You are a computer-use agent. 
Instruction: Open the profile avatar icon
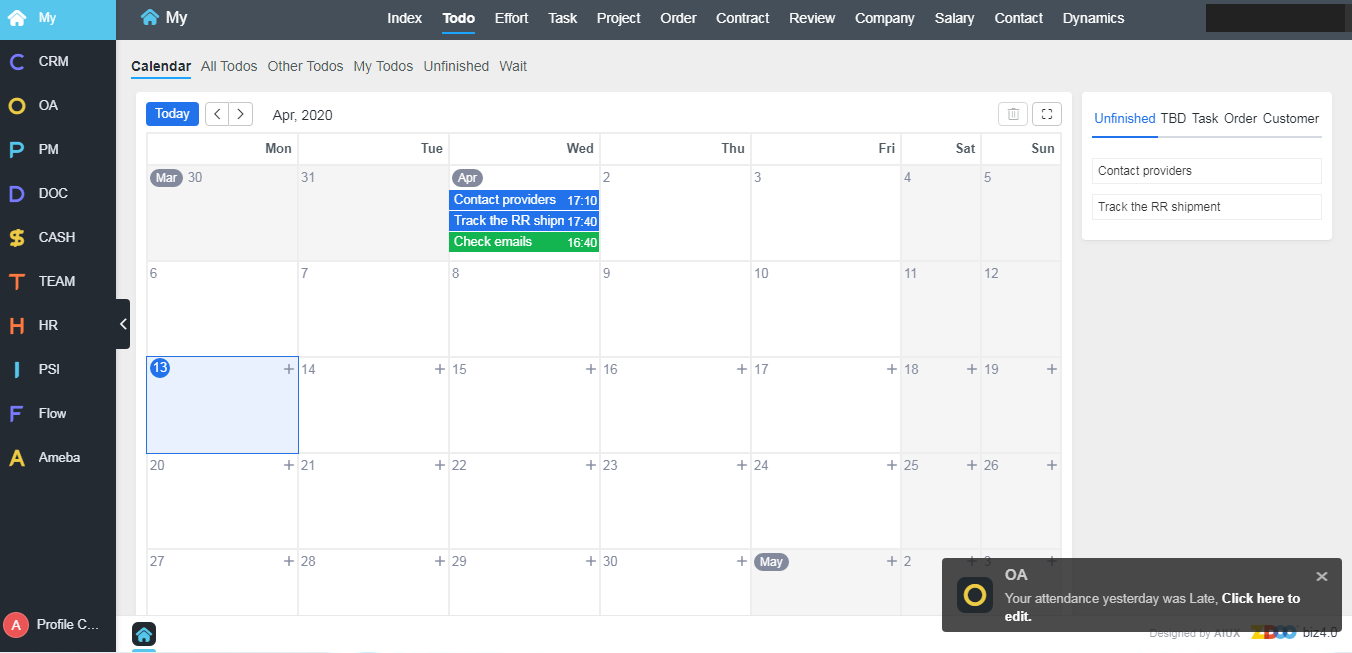16,625
